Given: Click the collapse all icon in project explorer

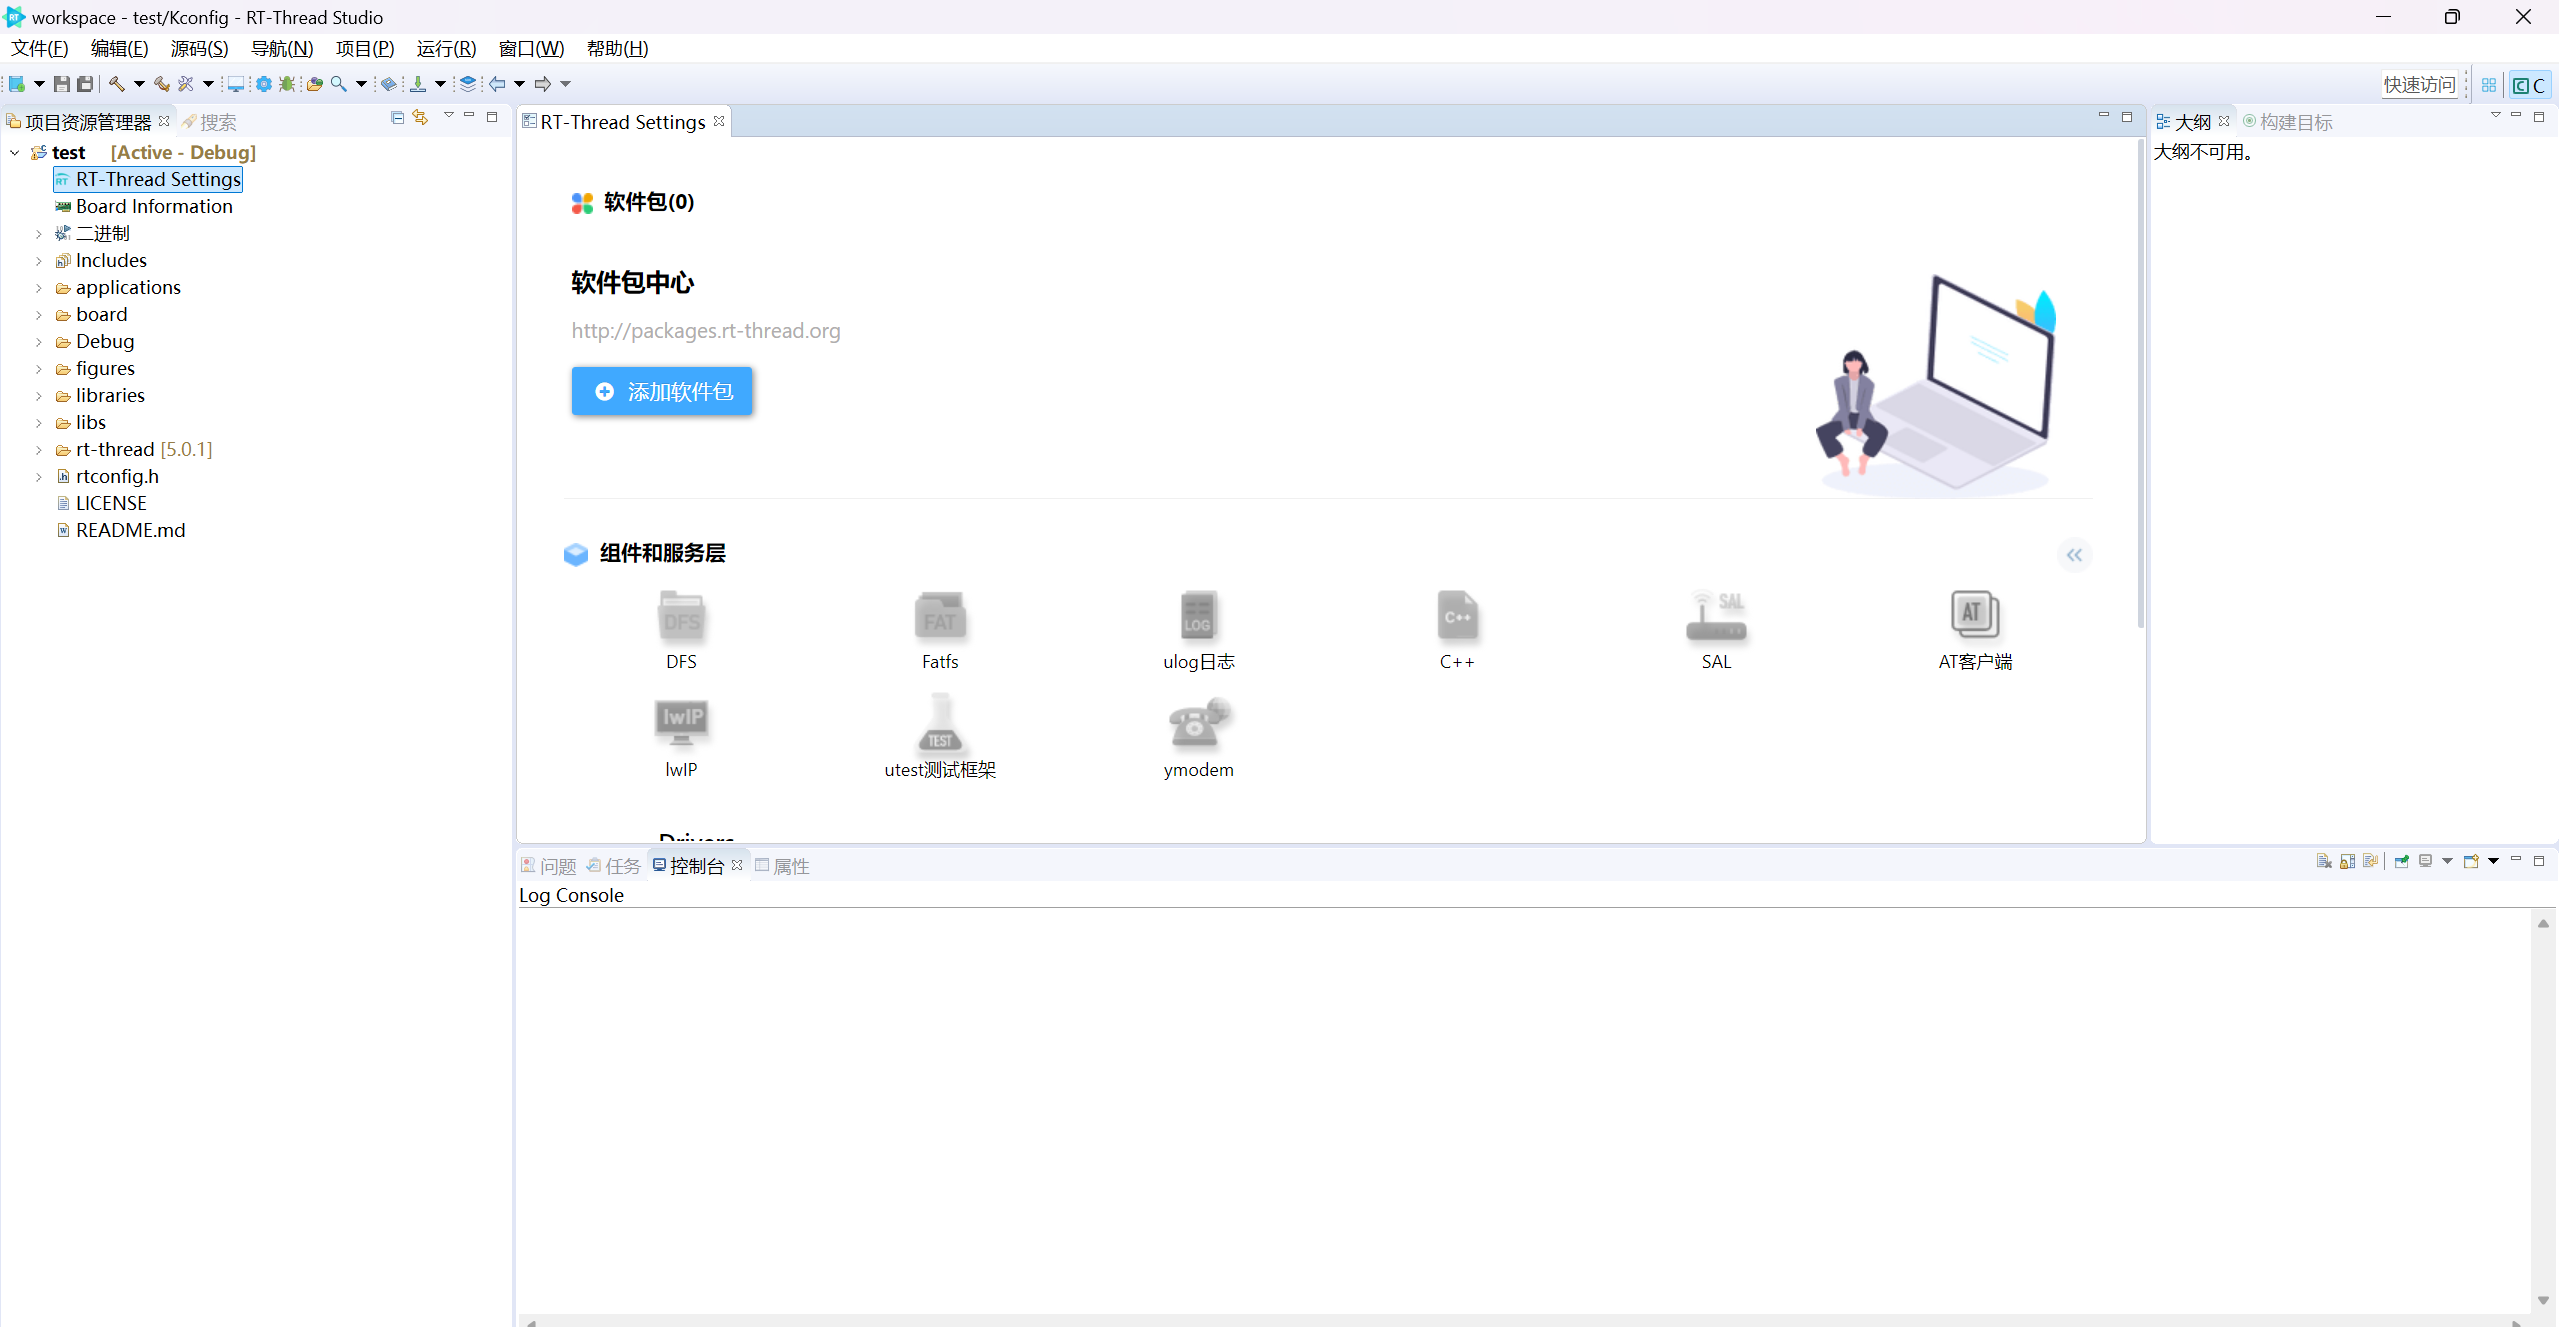Looking at the screenshot, I should click(x=397, y=118).
